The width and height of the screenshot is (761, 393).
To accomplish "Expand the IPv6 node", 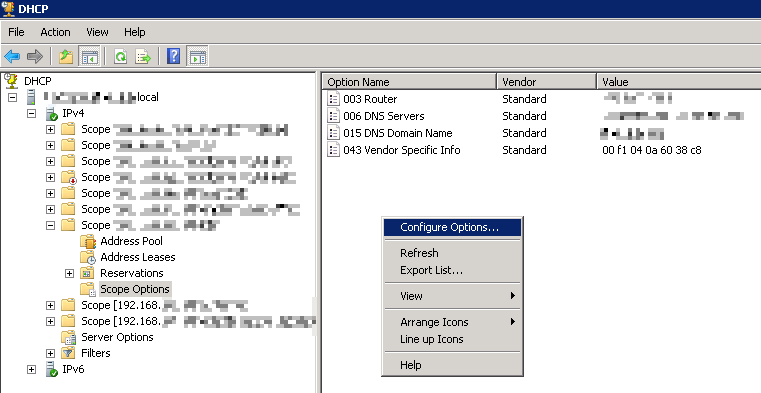I will coord(32,369).
